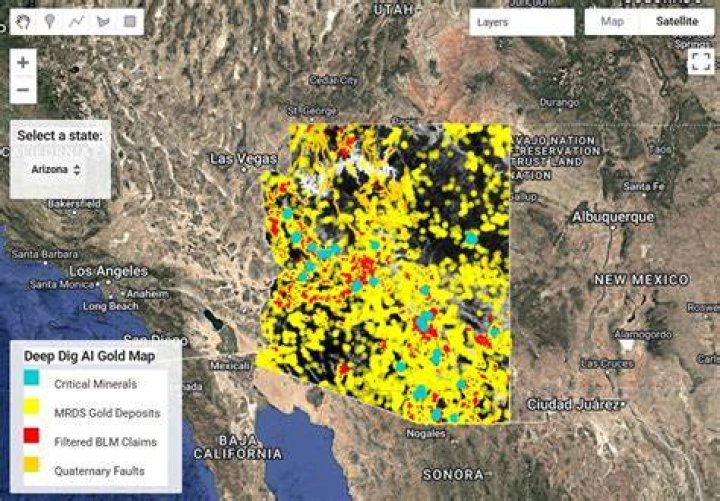Image resolution: width=720 pixels, height=501 pixels.
Task: Zoom out with the minus button
Action: pyautogui.click(x=23, y=90)
